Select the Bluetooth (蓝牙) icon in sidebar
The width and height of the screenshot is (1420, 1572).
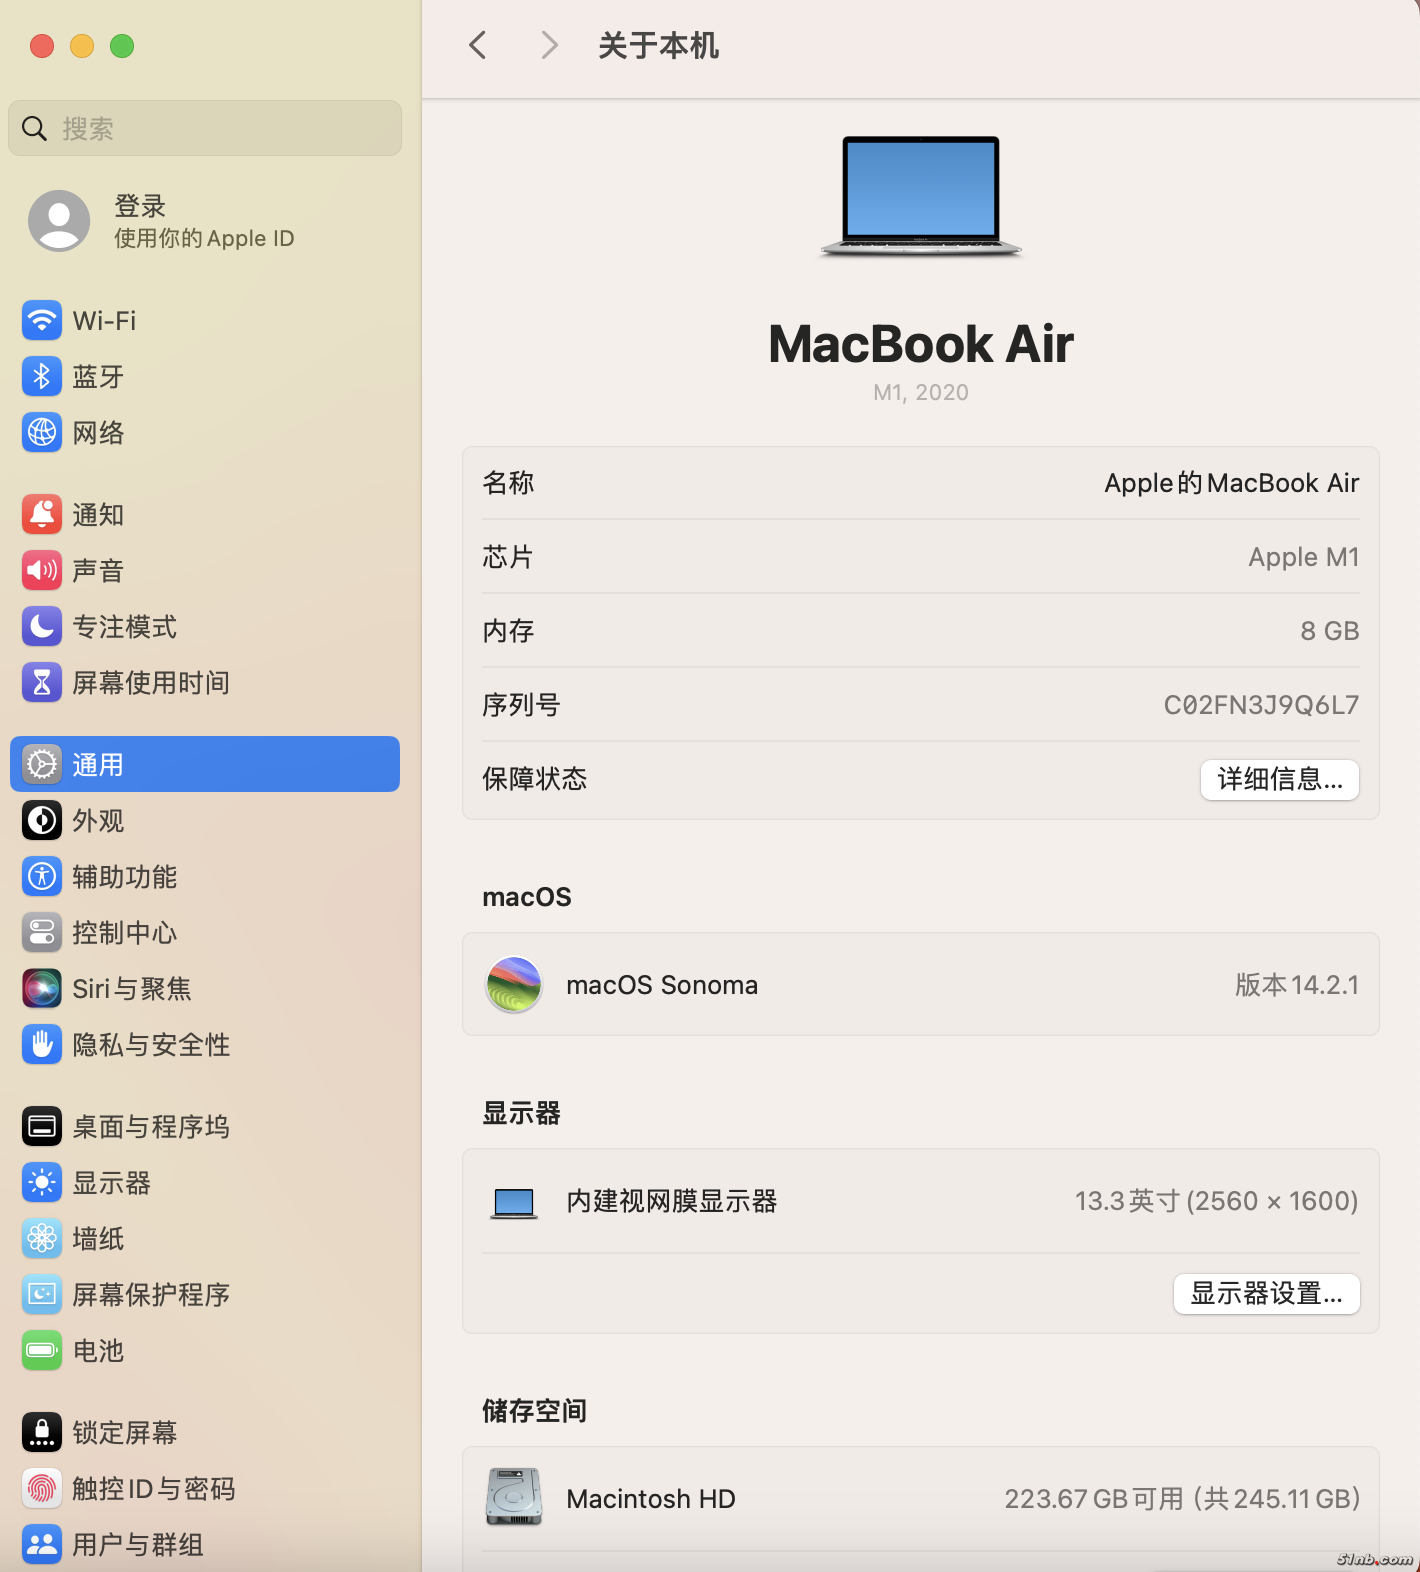click(x=42, y=377)
